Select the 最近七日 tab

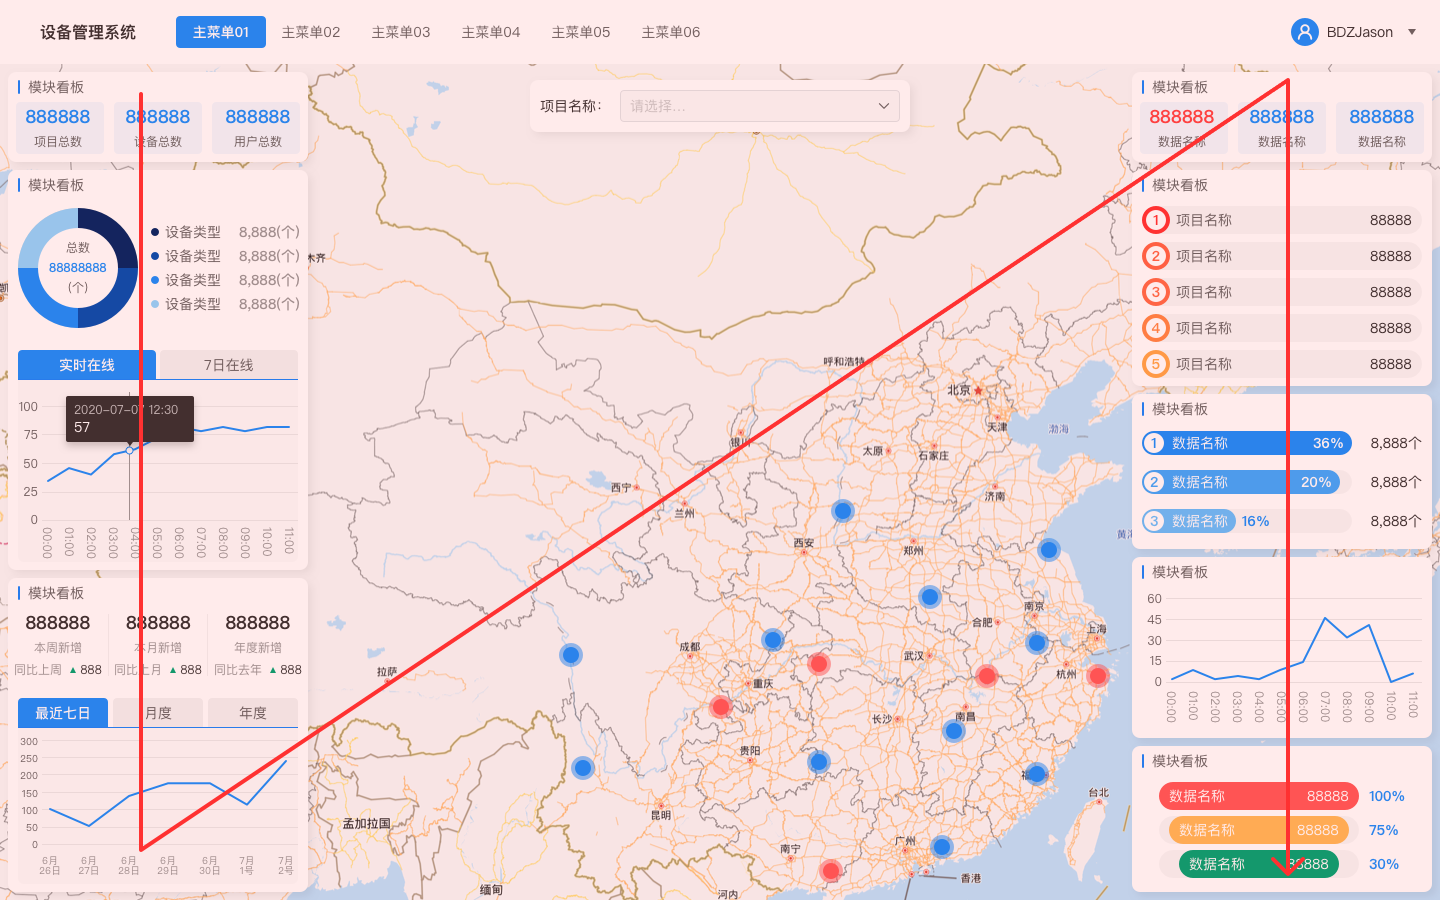[x=63, y=713]
